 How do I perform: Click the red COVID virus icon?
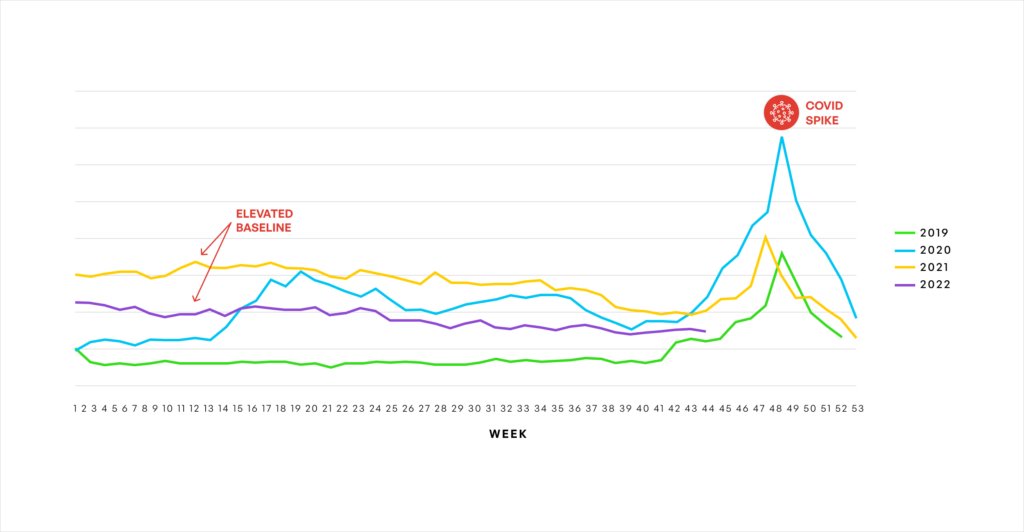[781, 112]
